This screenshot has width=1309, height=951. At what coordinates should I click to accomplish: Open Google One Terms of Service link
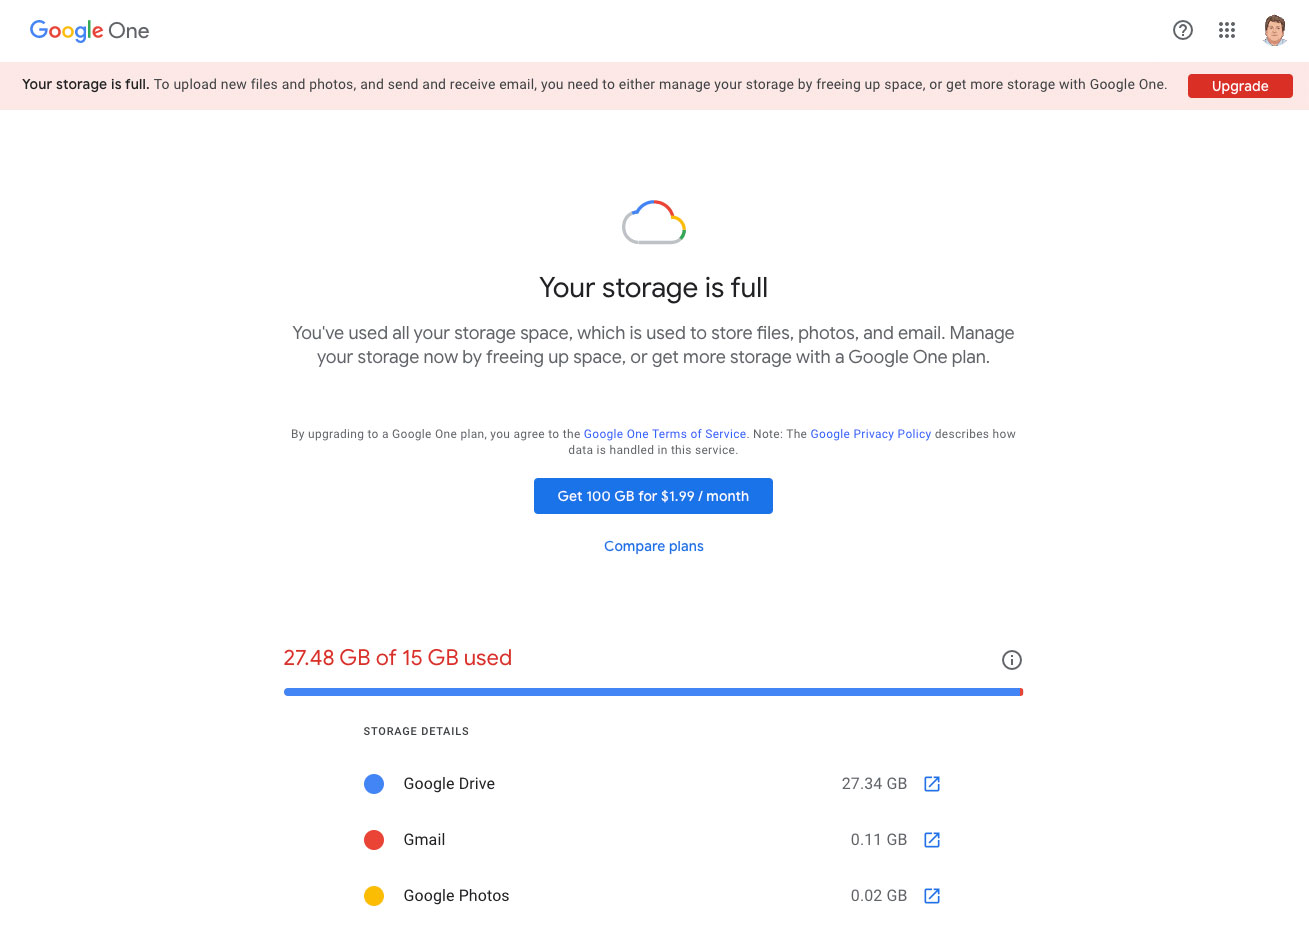click(664, 434)
